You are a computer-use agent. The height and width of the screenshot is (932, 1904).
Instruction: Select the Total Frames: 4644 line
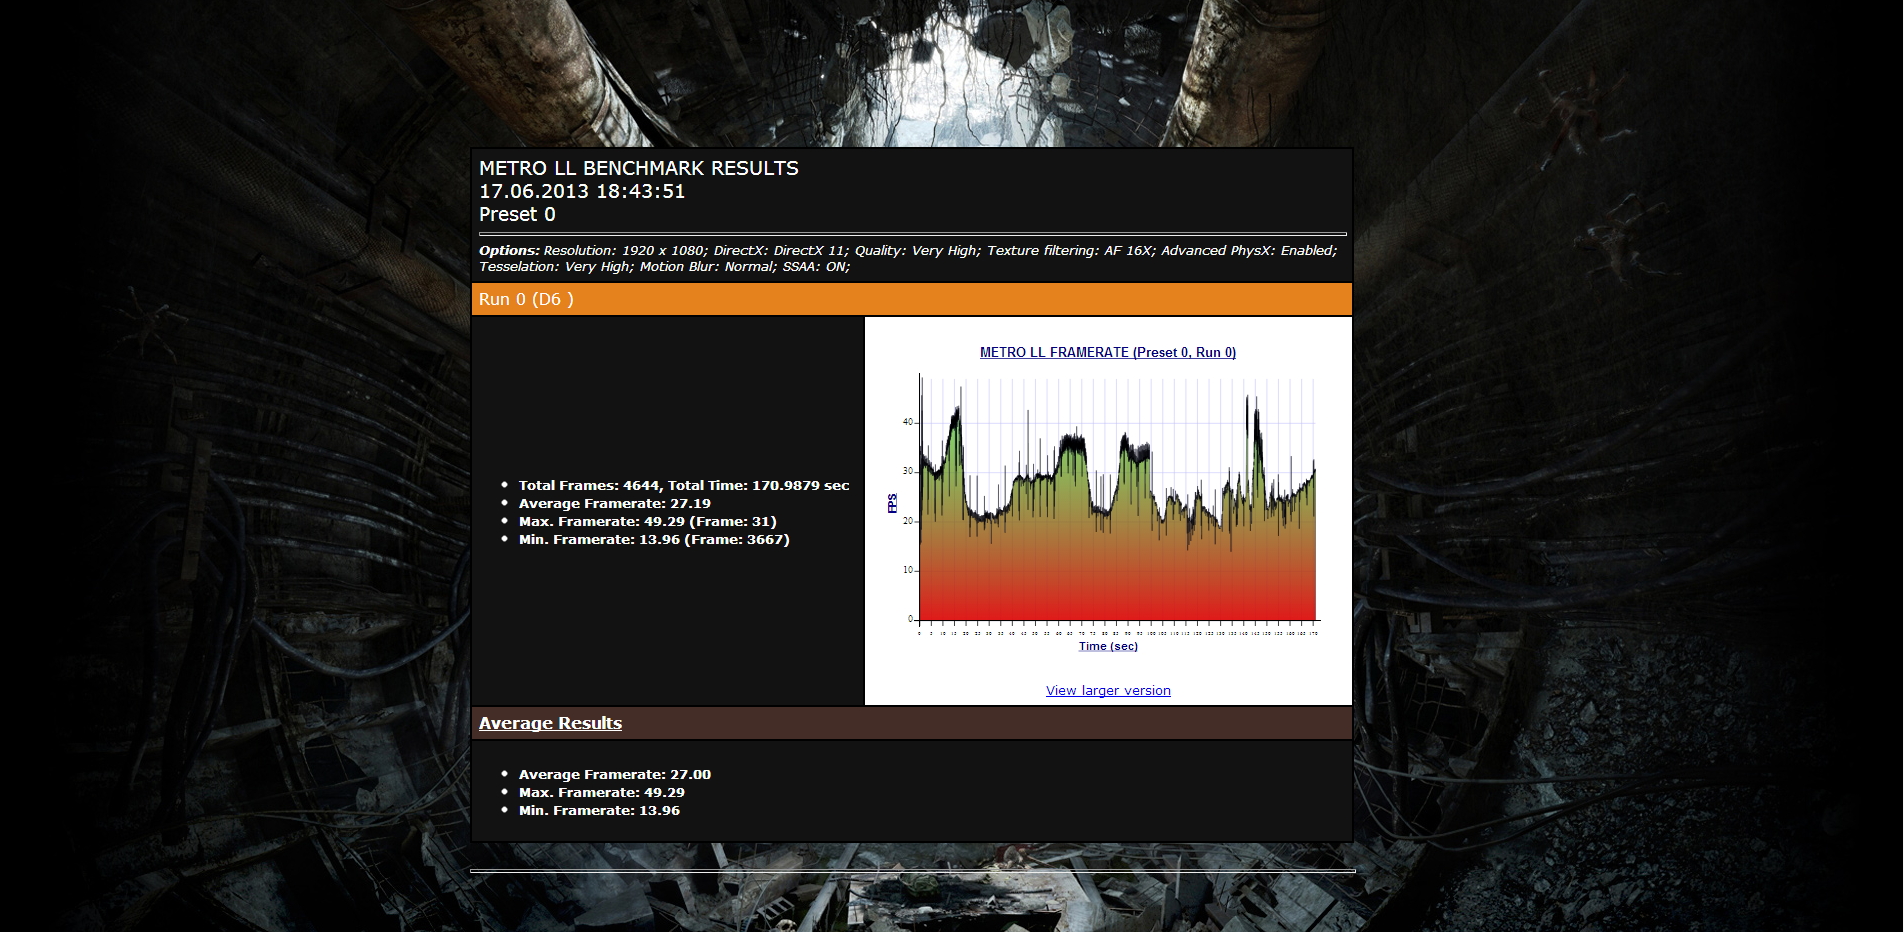click(x=684, y=485)
